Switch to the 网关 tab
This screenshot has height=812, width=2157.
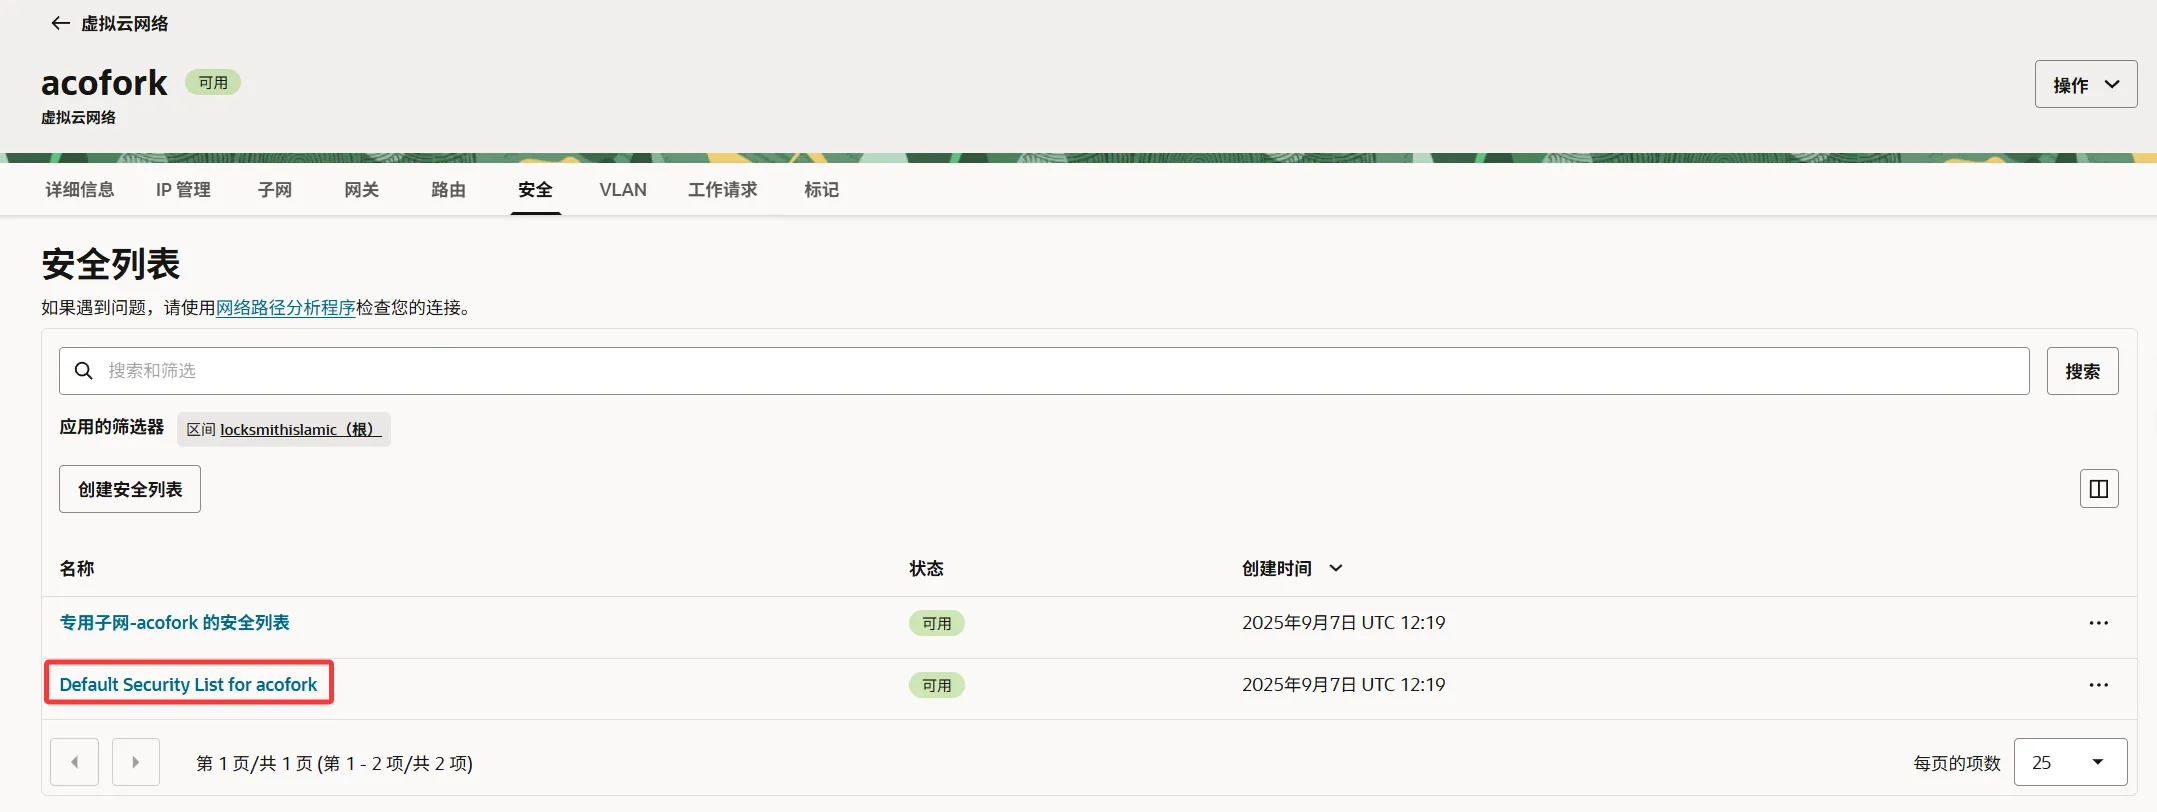(x=361, y=190)
